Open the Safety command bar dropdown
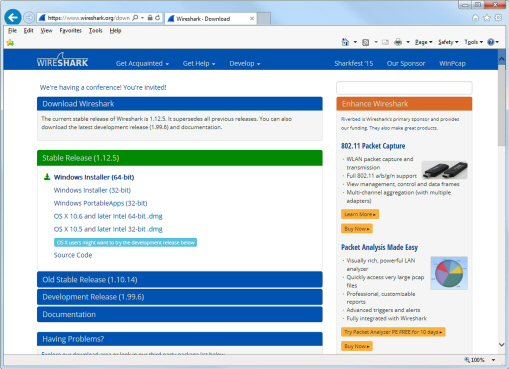 448,42
